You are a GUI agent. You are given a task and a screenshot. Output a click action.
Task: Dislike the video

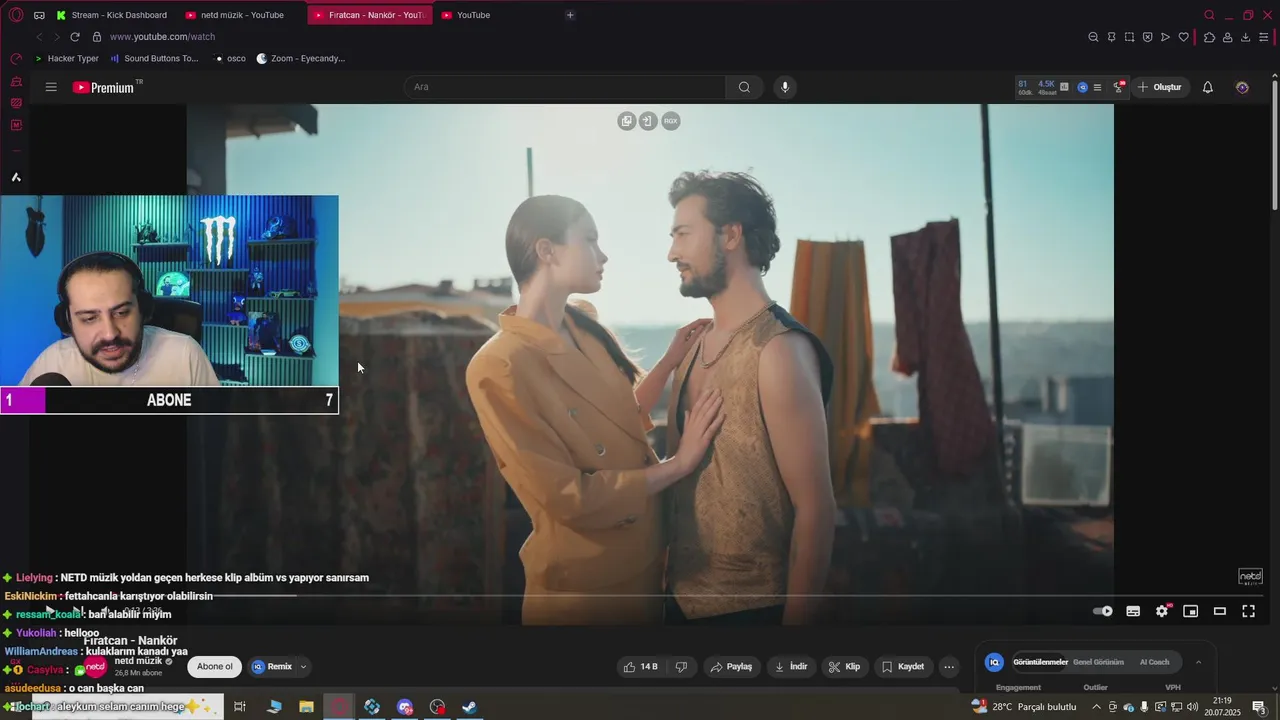point(681,667)
